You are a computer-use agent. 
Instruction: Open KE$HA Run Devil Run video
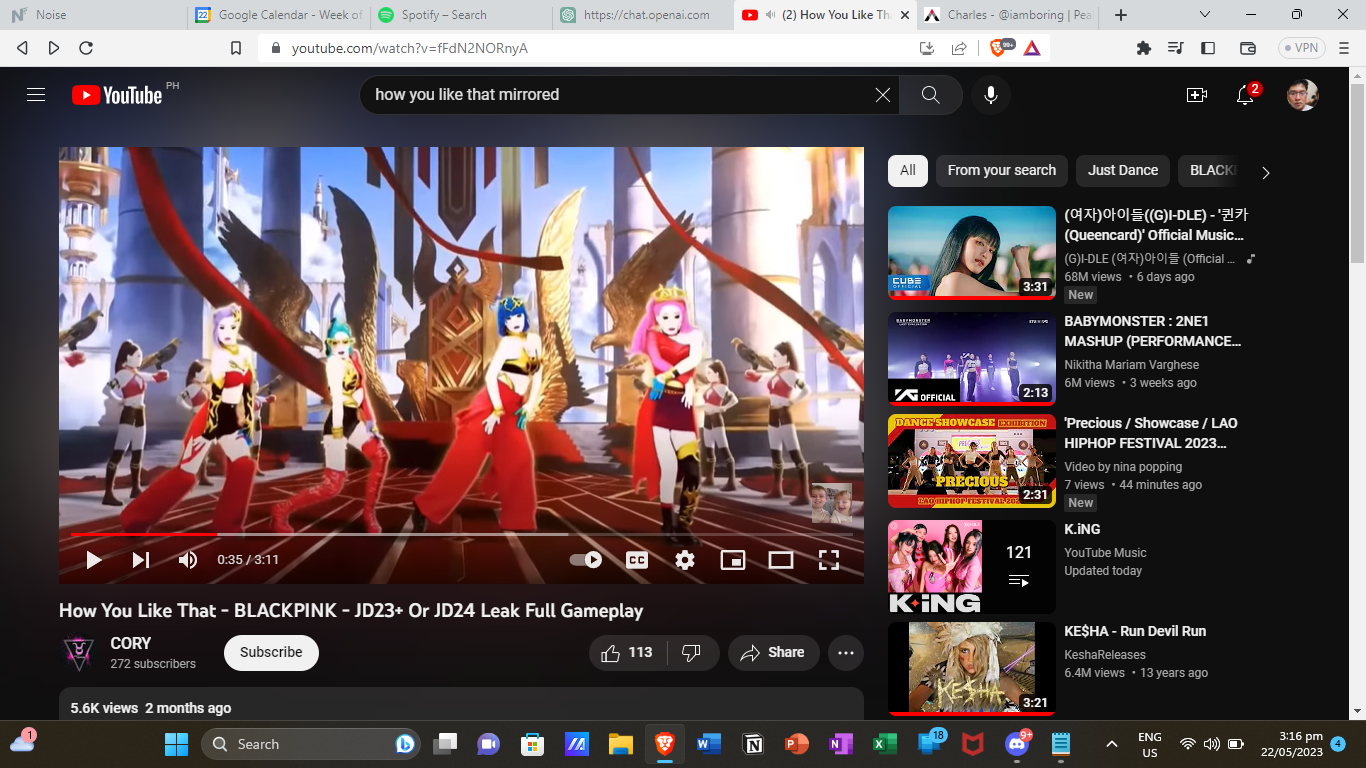tap(972, 669)
